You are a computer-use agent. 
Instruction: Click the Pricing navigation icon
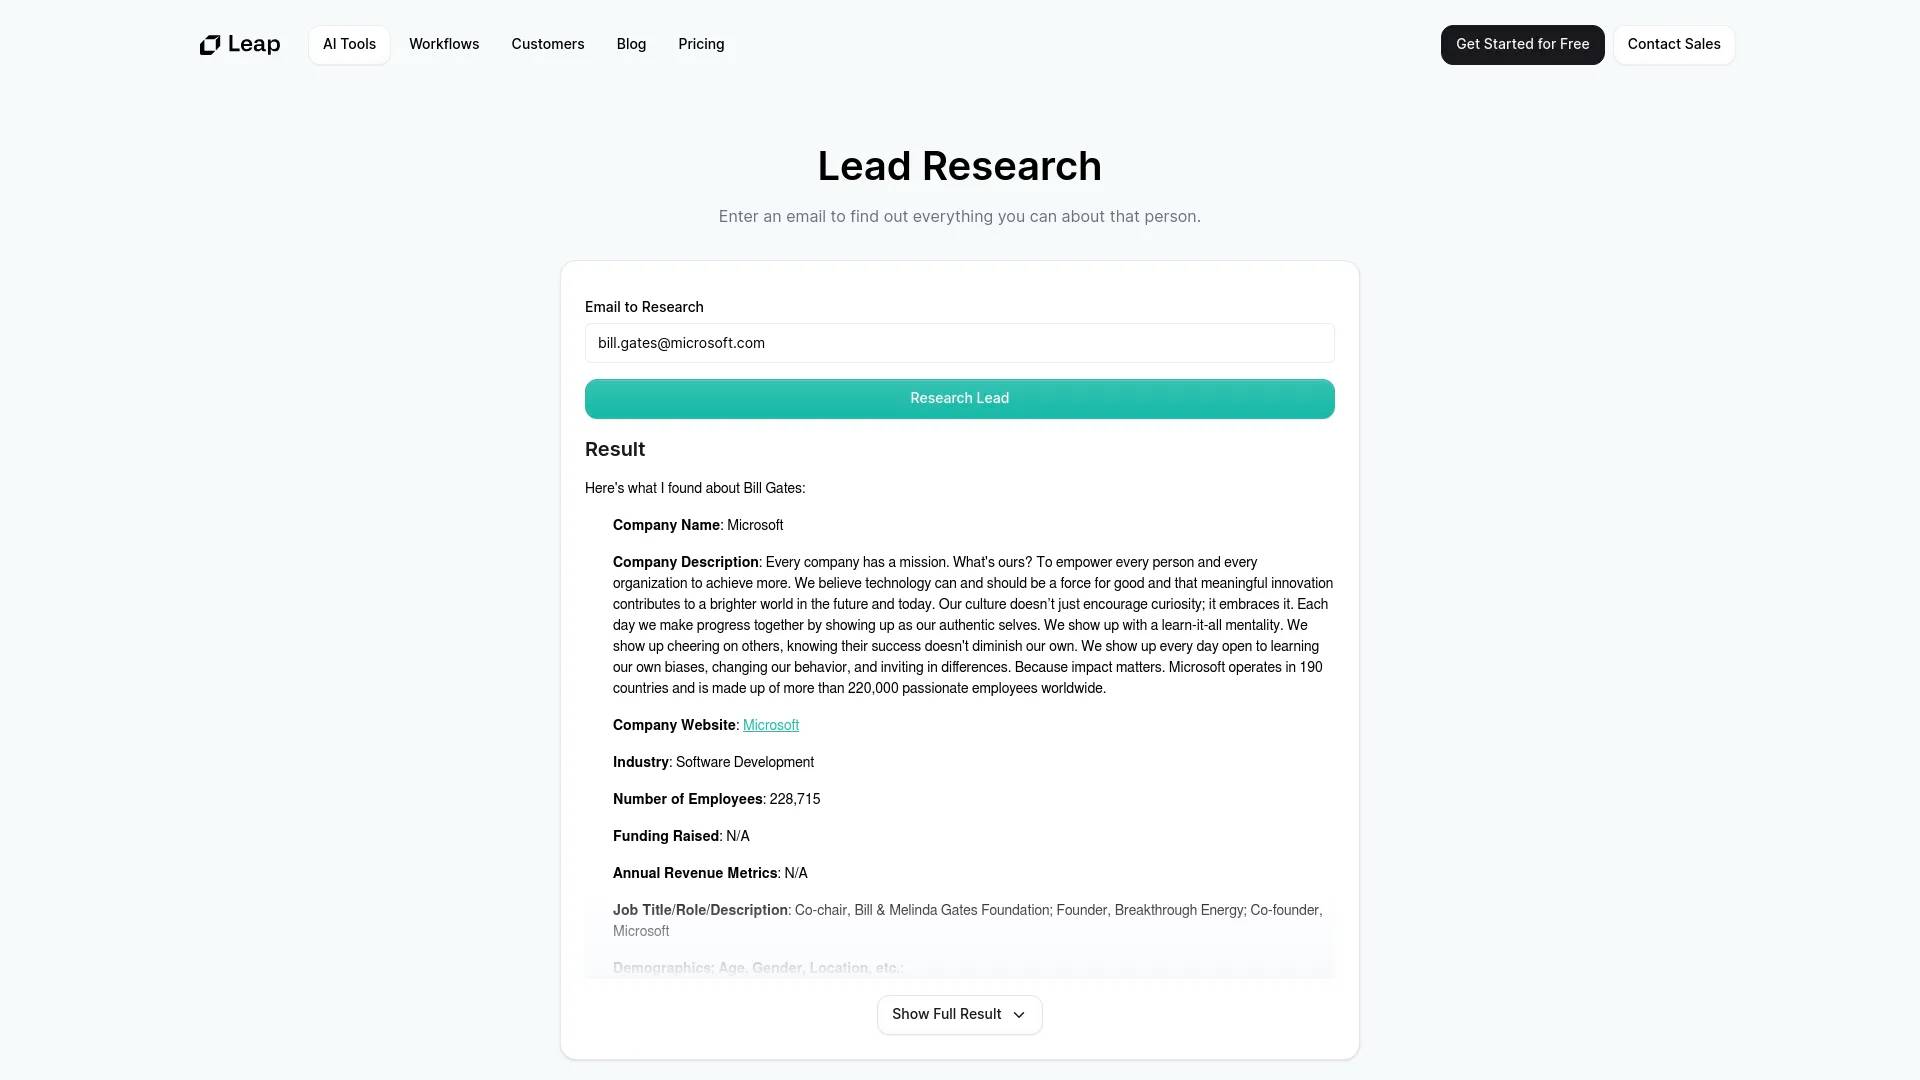[x=702, y=44]
